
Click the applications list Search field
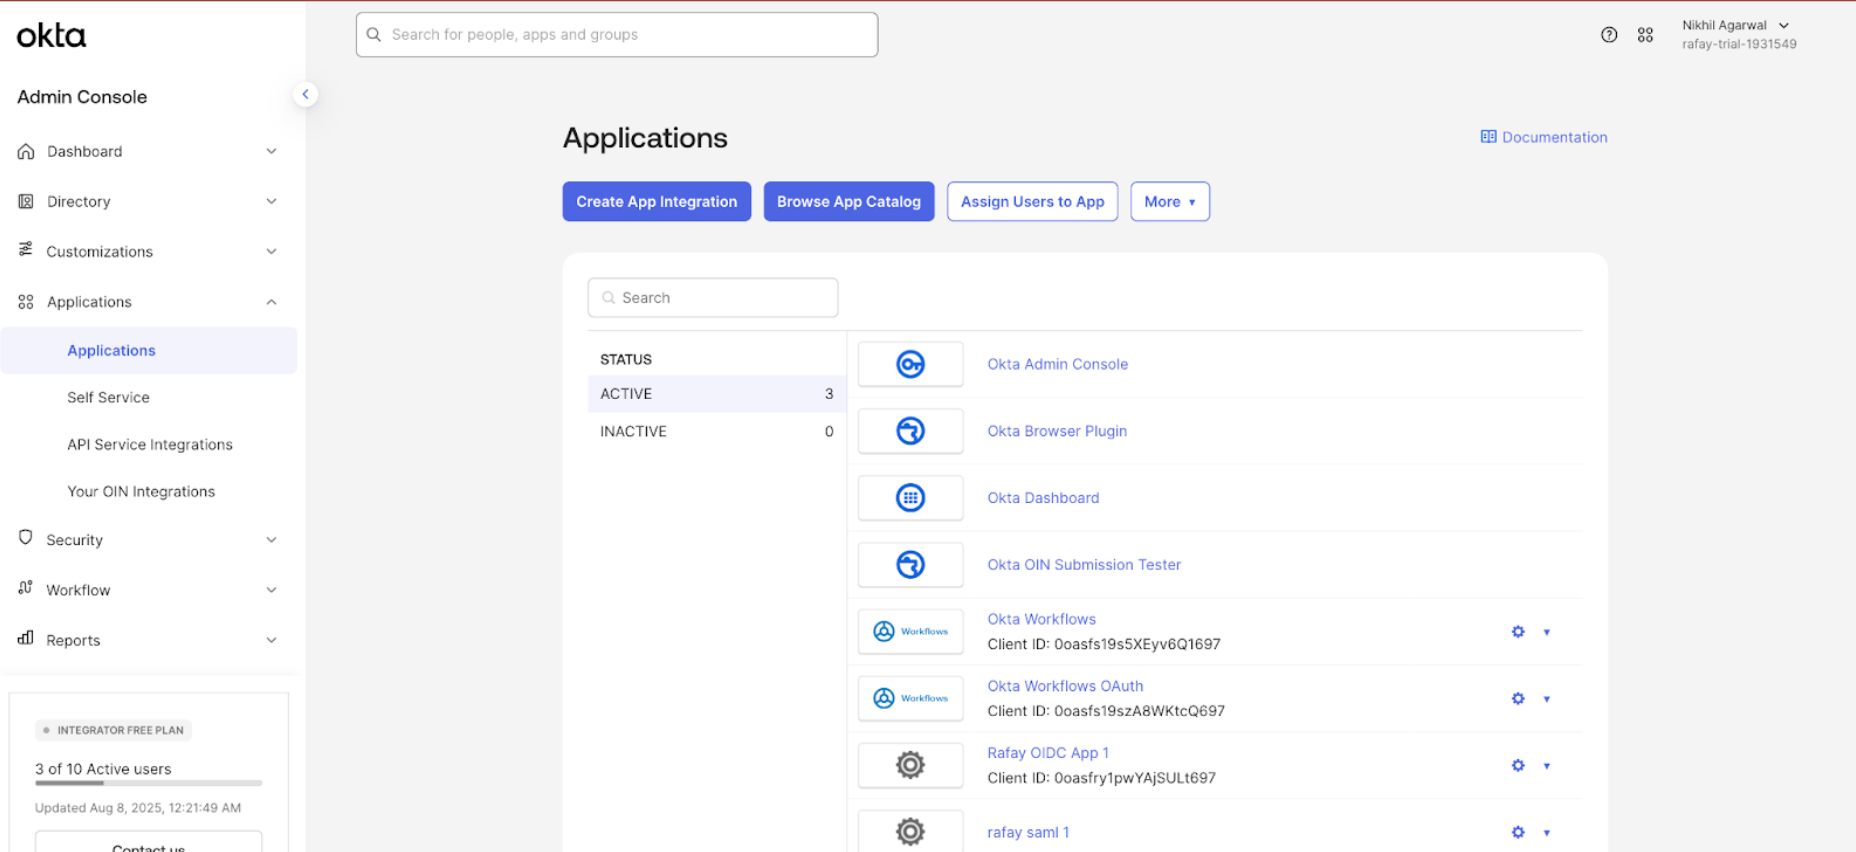pyautogui.click(x=713, y=298)
